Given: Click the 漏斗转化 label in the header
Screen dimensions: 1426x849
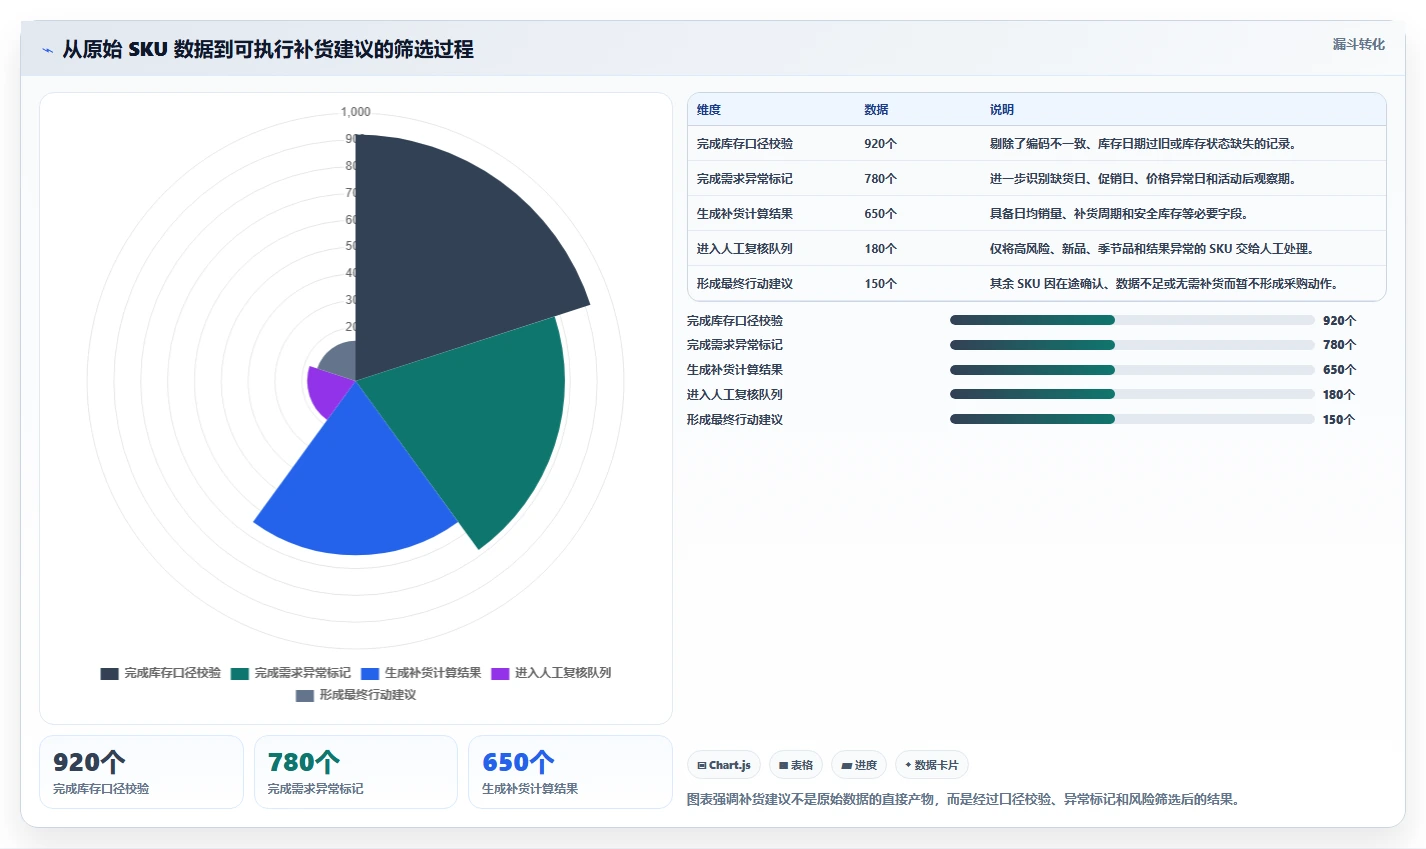Looking at the screenshot, I should click(x=1358, y=44).
